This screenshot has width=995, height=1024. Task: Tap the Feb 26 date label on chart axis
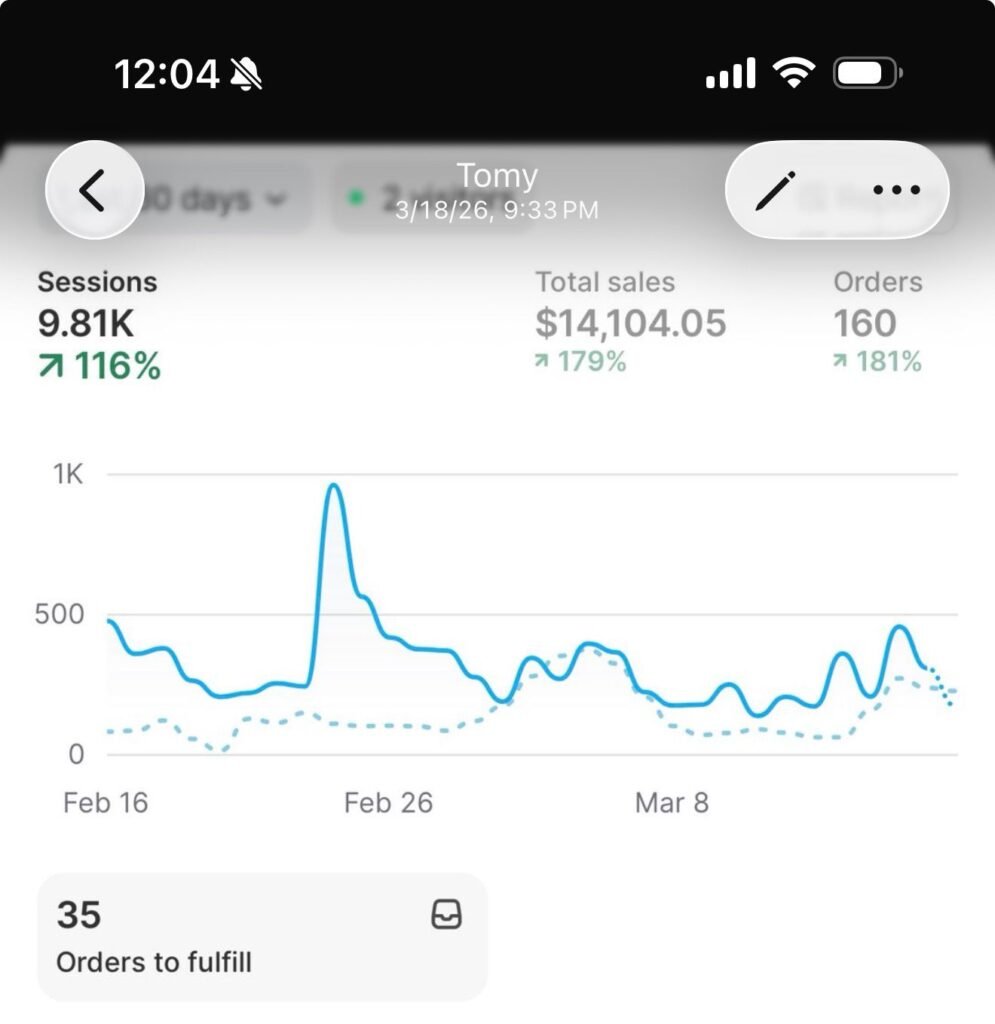tap(388, 803)
